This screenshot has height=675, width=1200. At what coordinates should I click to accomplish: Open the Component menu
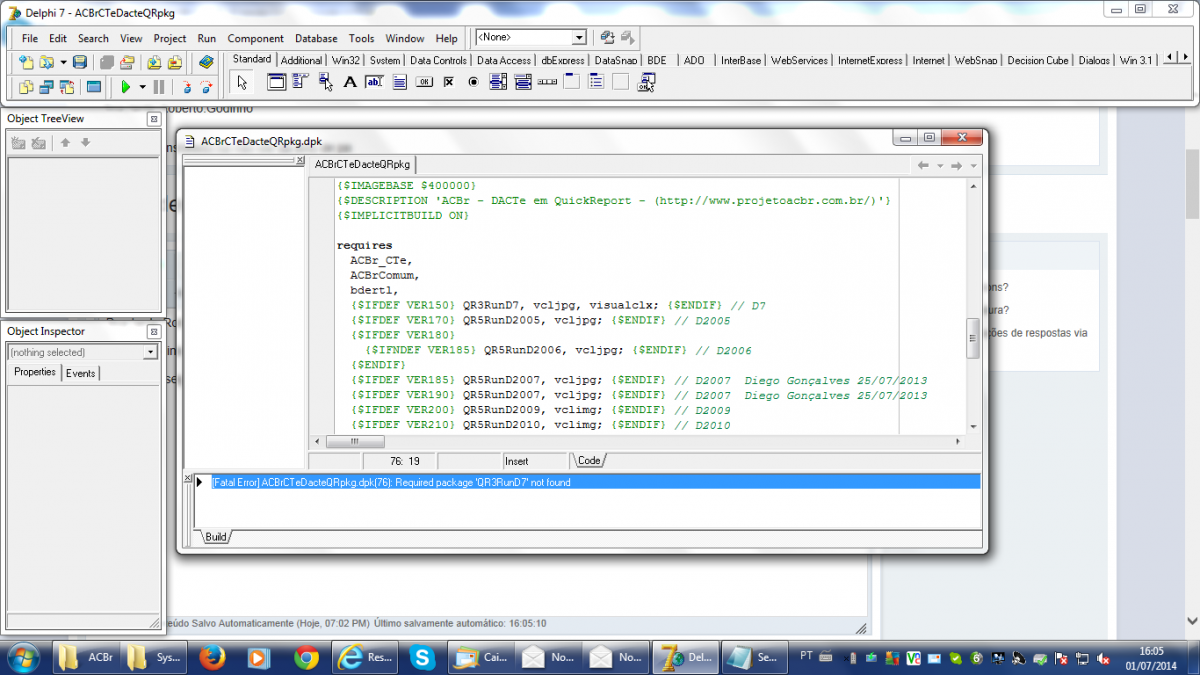click(x=255, y=38)
